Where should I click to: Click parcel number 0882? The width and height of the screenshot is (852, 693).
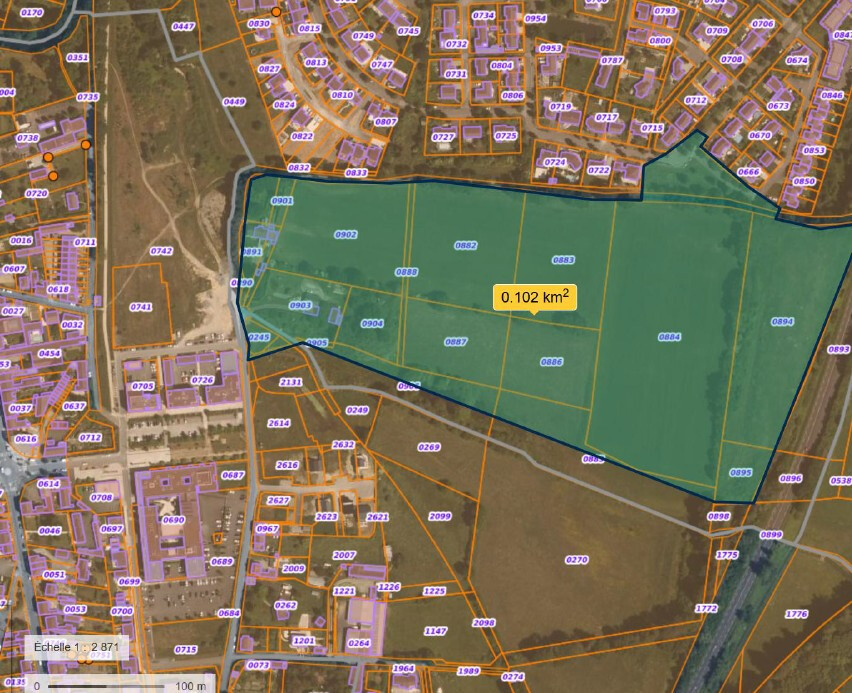click(466, 245)
